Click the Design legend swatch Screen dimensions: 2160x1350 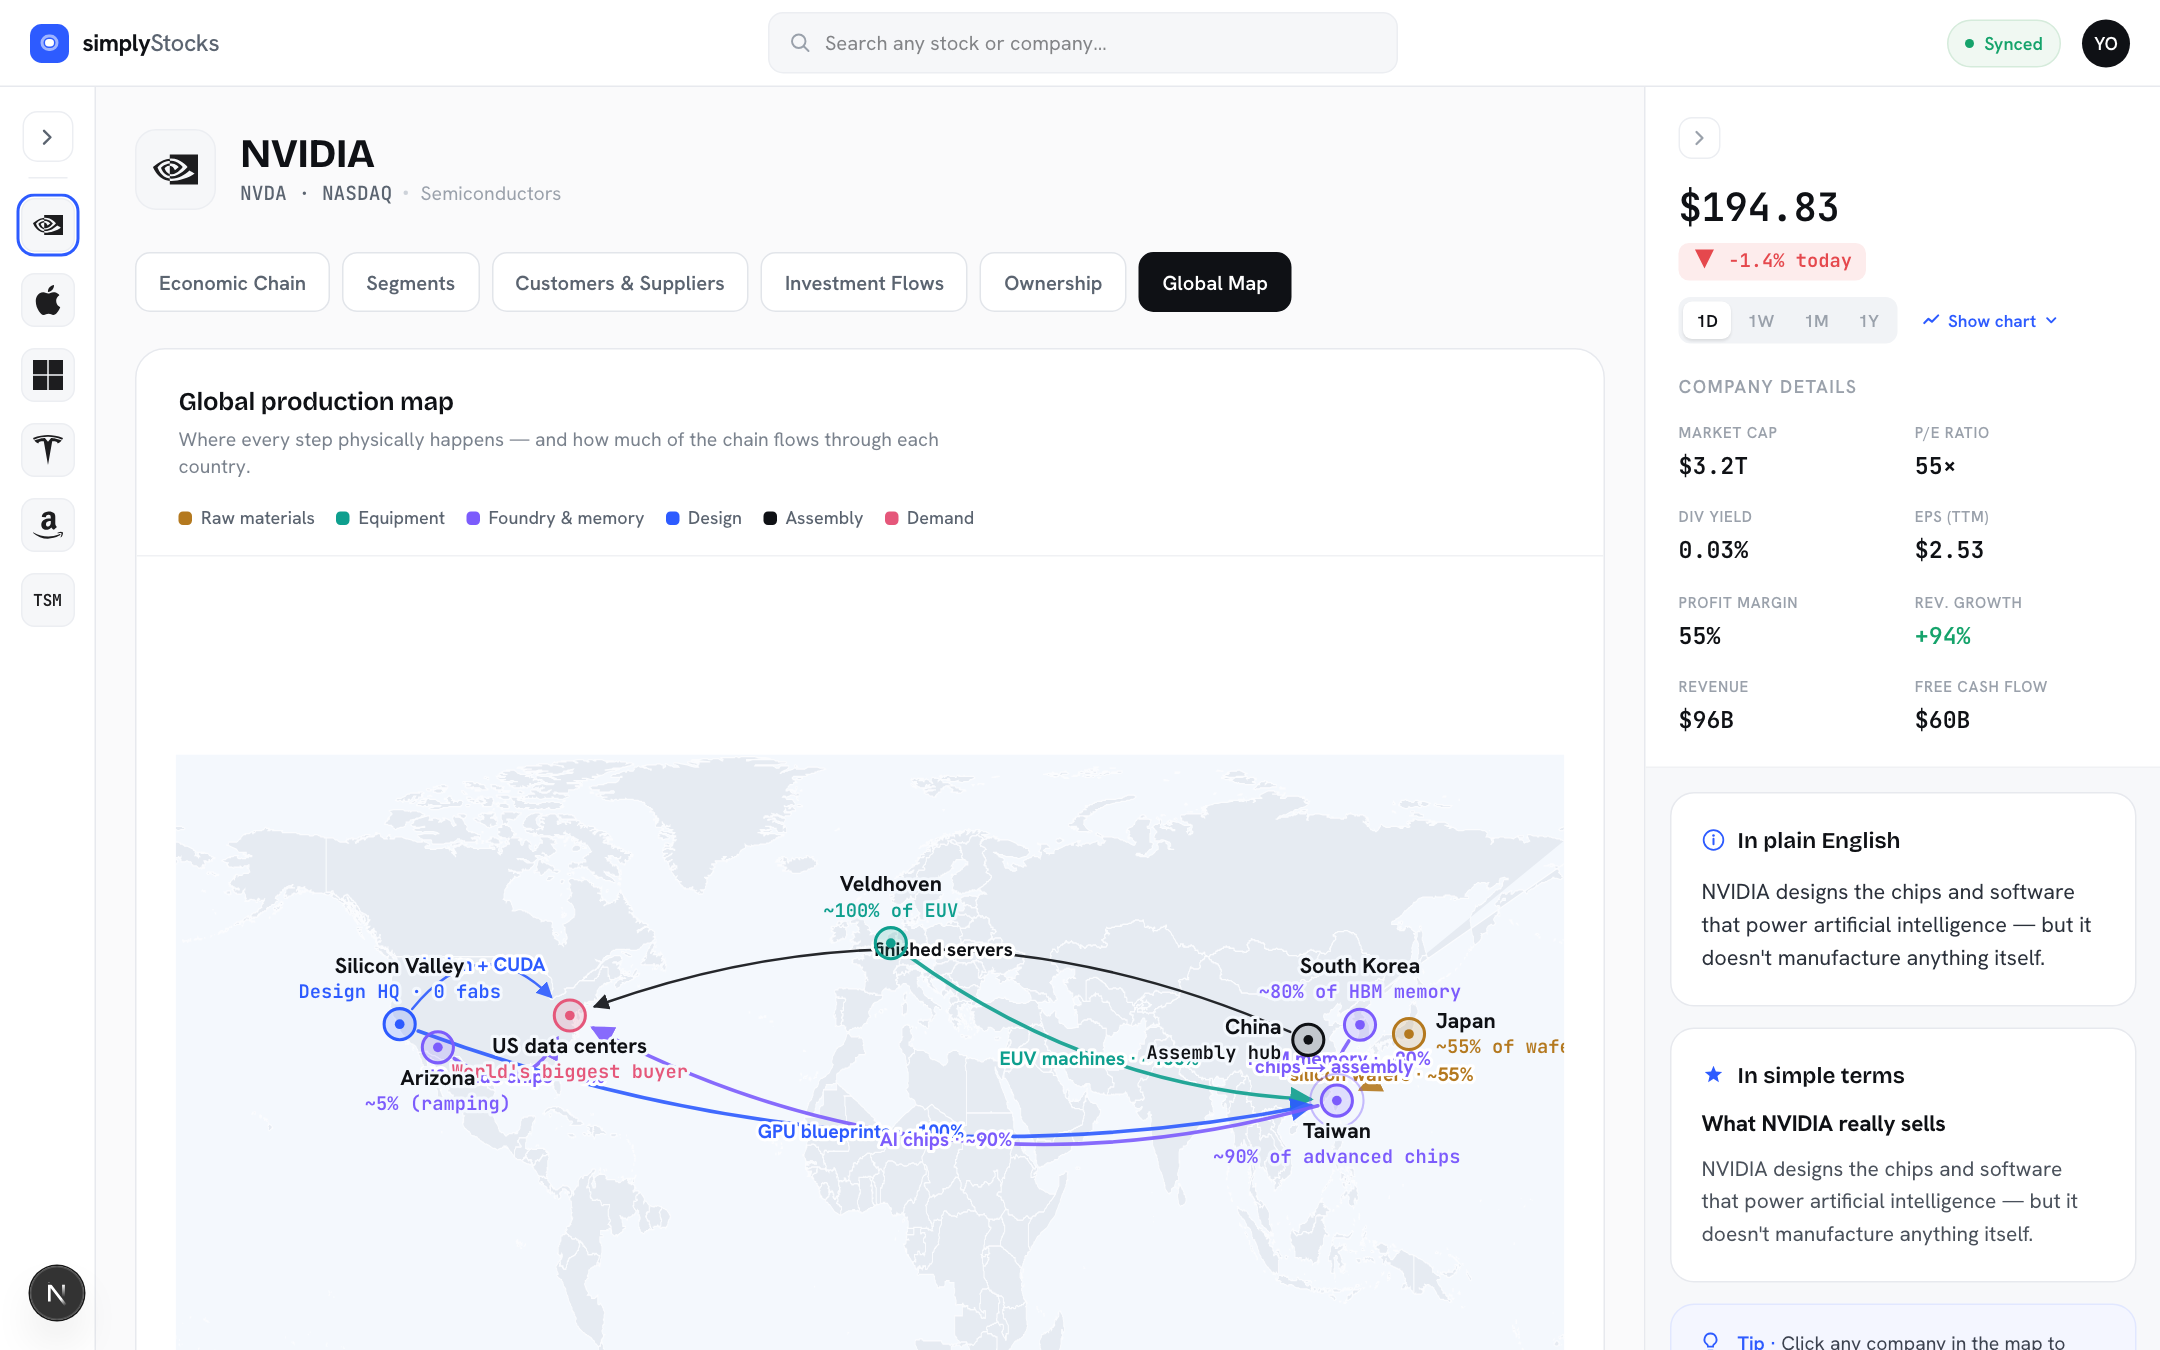point(672,518)
